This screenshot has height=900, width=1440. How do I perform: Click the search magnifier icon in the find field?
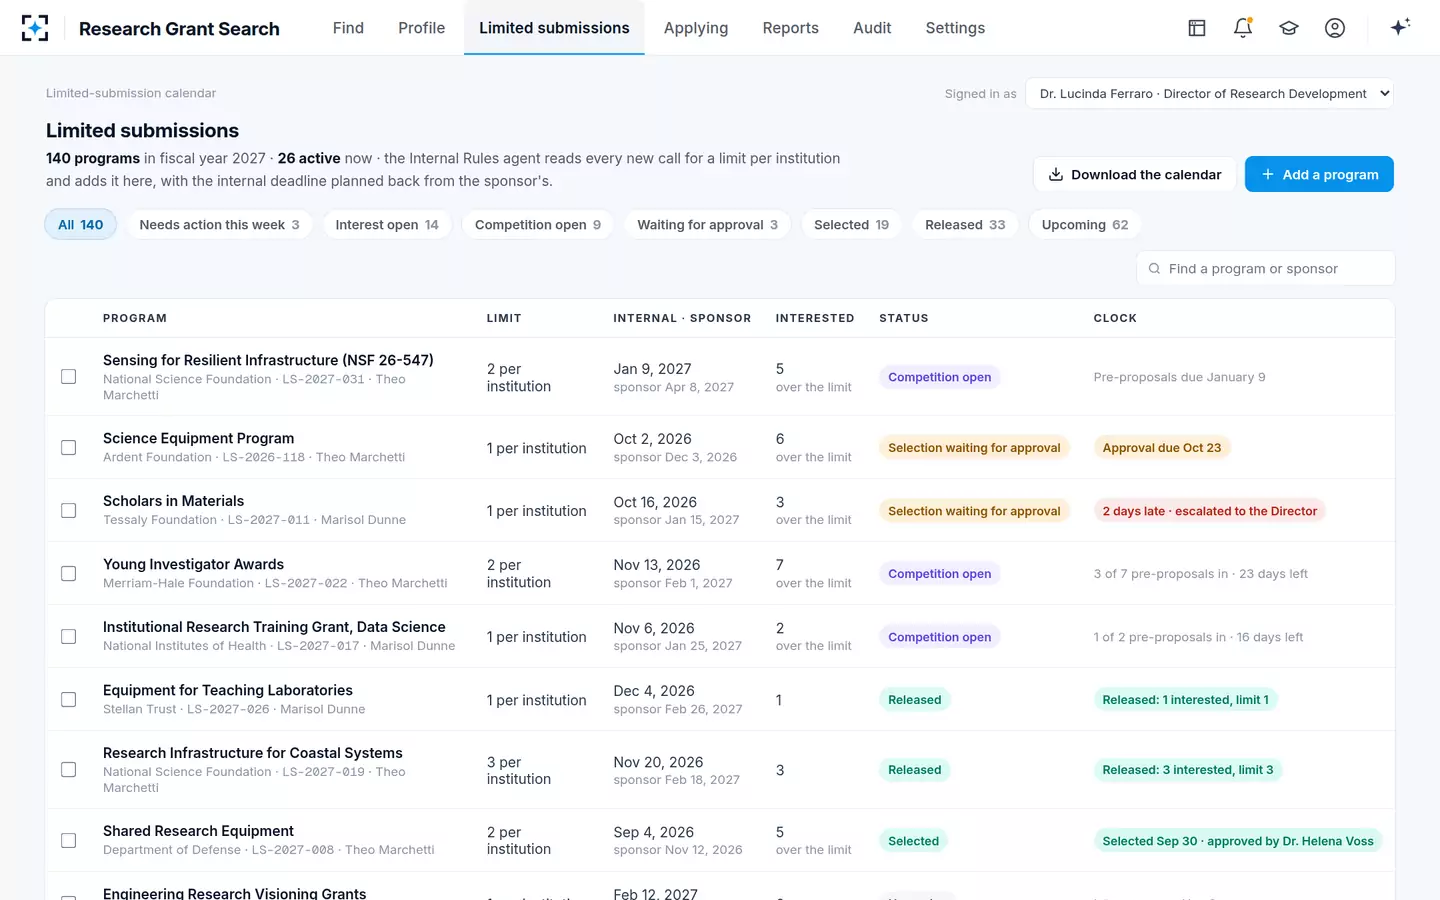click(1155, 269)
